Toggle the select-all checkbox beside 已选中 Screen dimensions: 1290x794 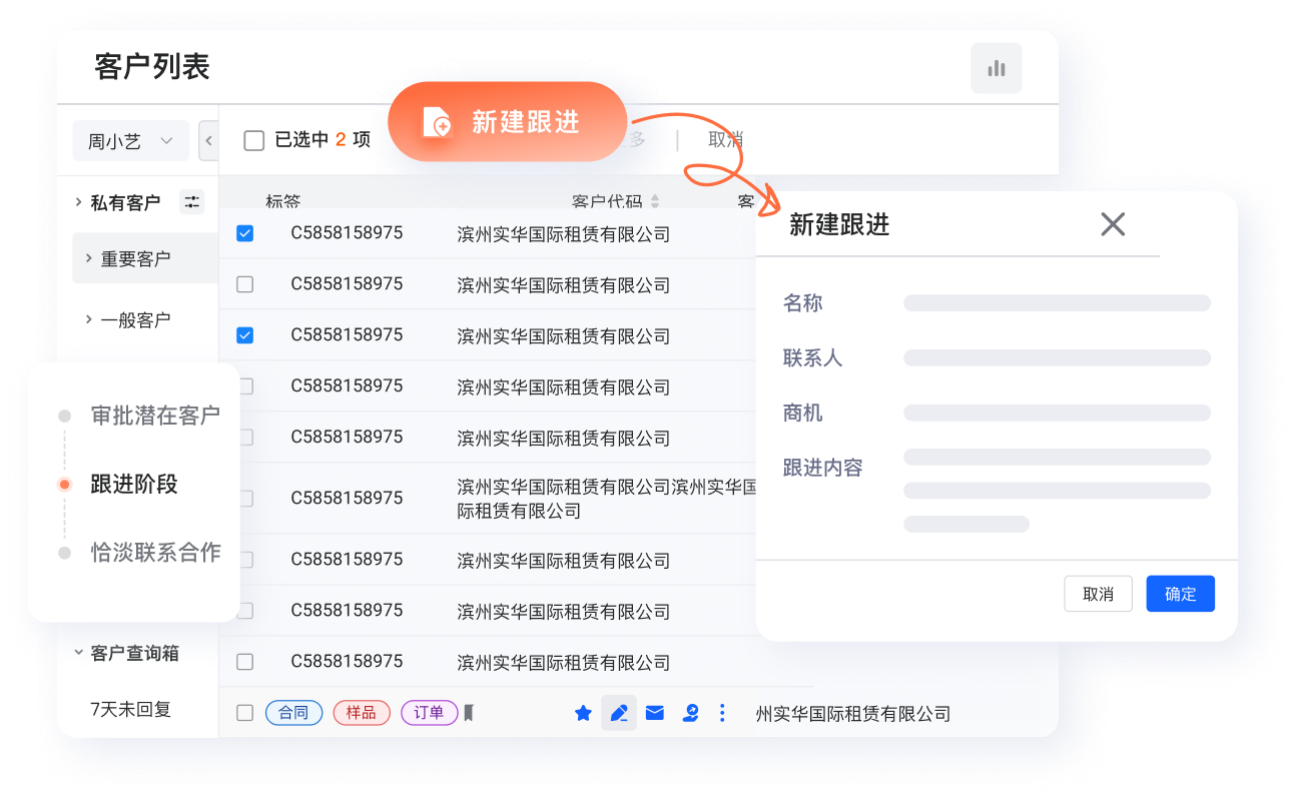coord(254,140)
